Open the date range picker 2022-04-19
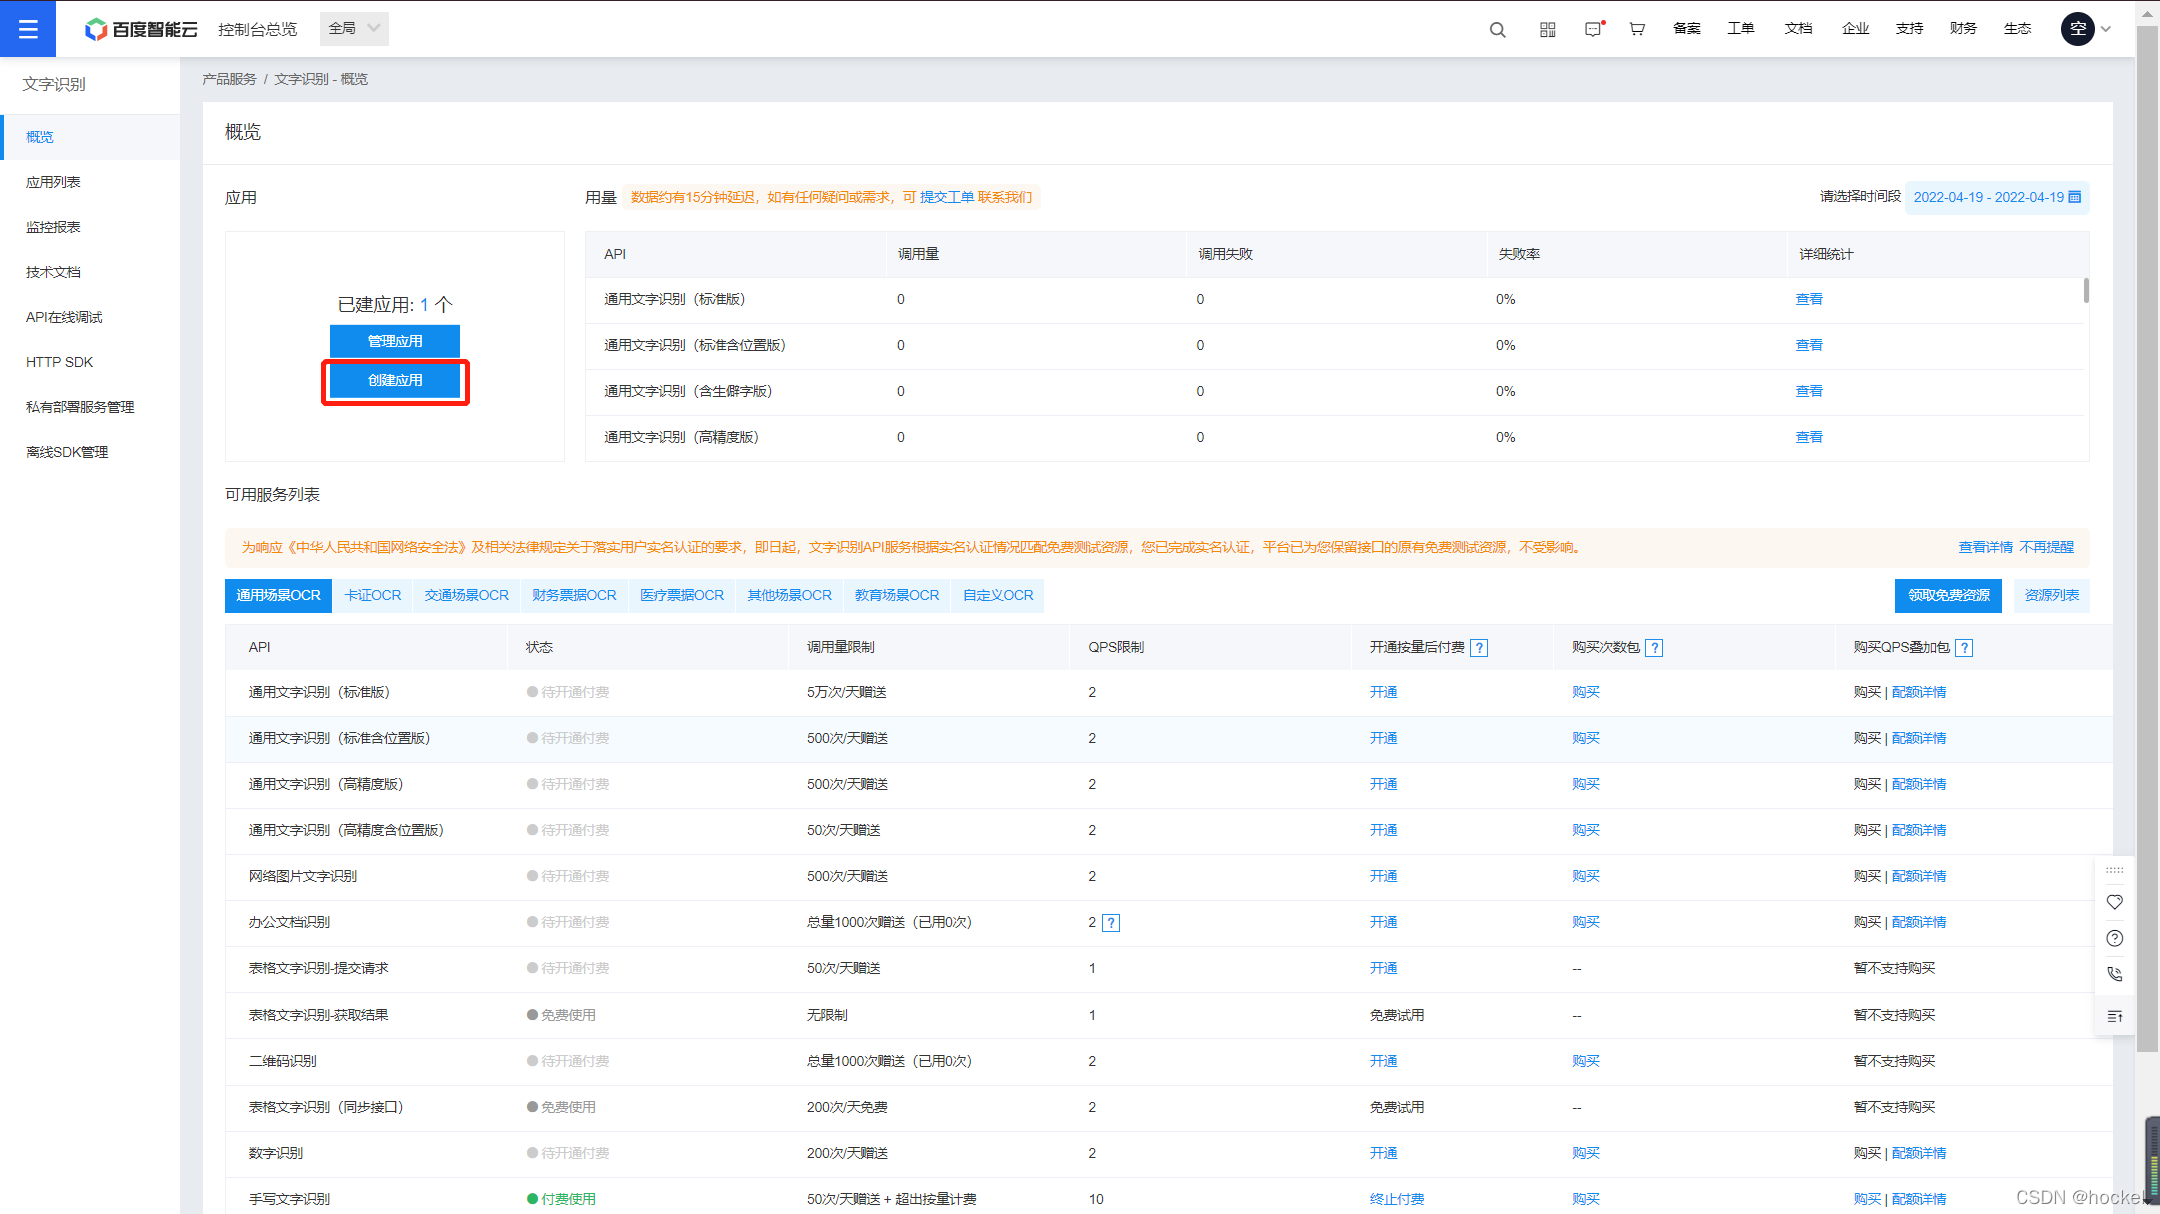Image resolution: width=2160 pixels, height=1214 pixels. [1997, 197]
